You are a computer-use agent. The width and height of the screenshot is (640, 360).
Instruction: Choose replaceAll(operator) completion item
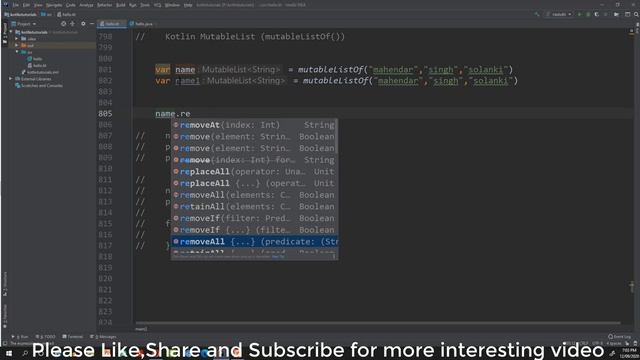click(254, 171)
